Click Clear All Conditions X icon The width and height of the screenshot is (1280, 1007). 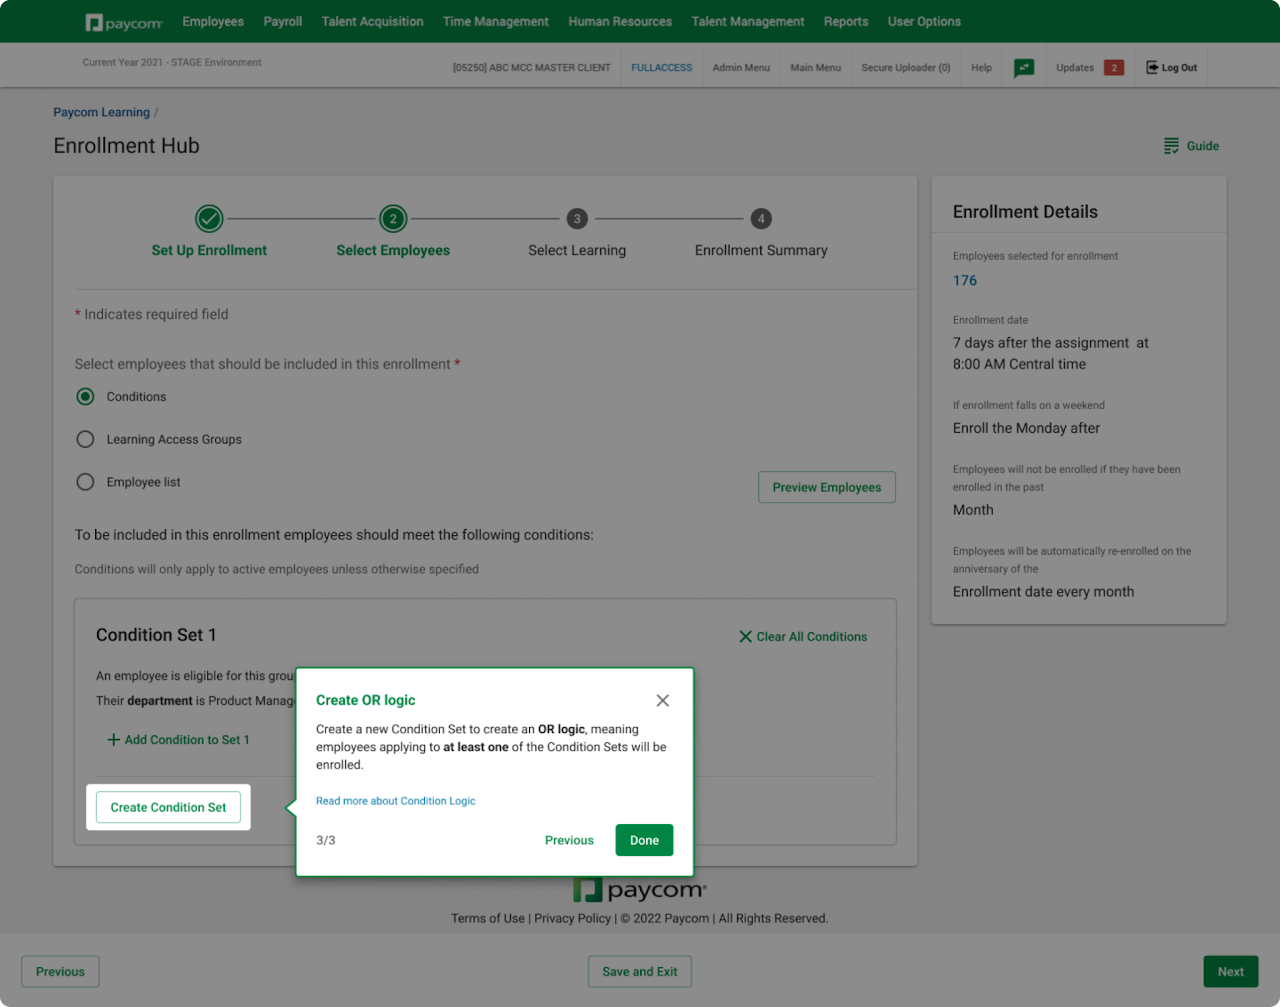(745, 637)
